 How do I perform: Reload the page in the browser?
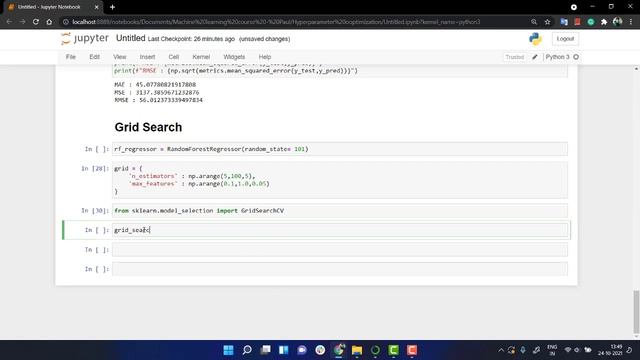[36, 22]
